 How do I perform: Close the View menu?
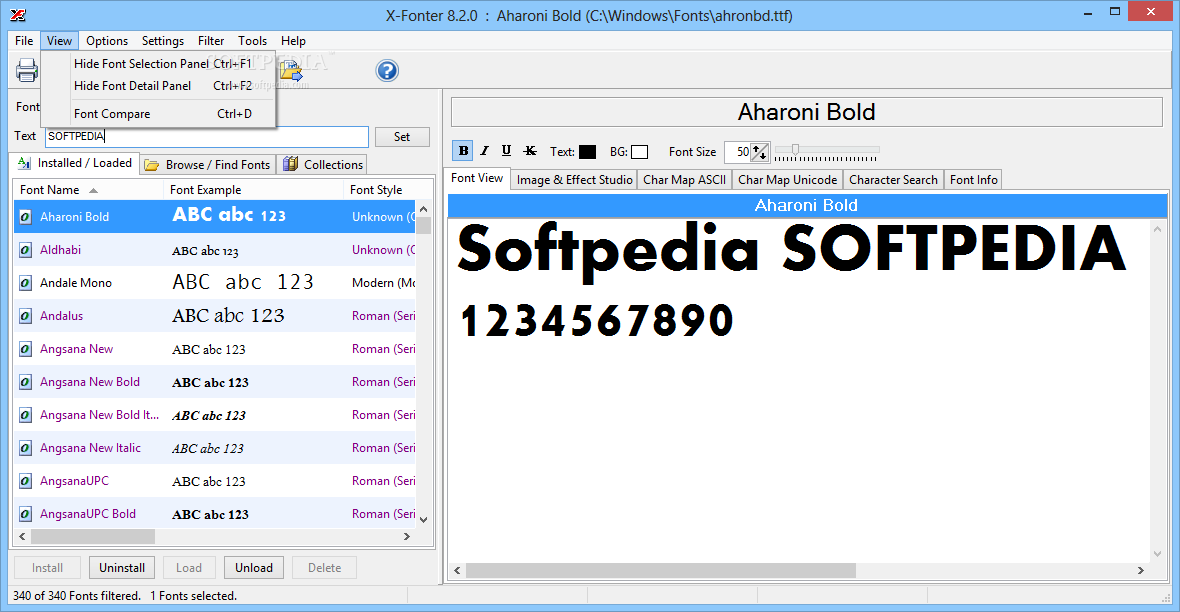point(59,41)
